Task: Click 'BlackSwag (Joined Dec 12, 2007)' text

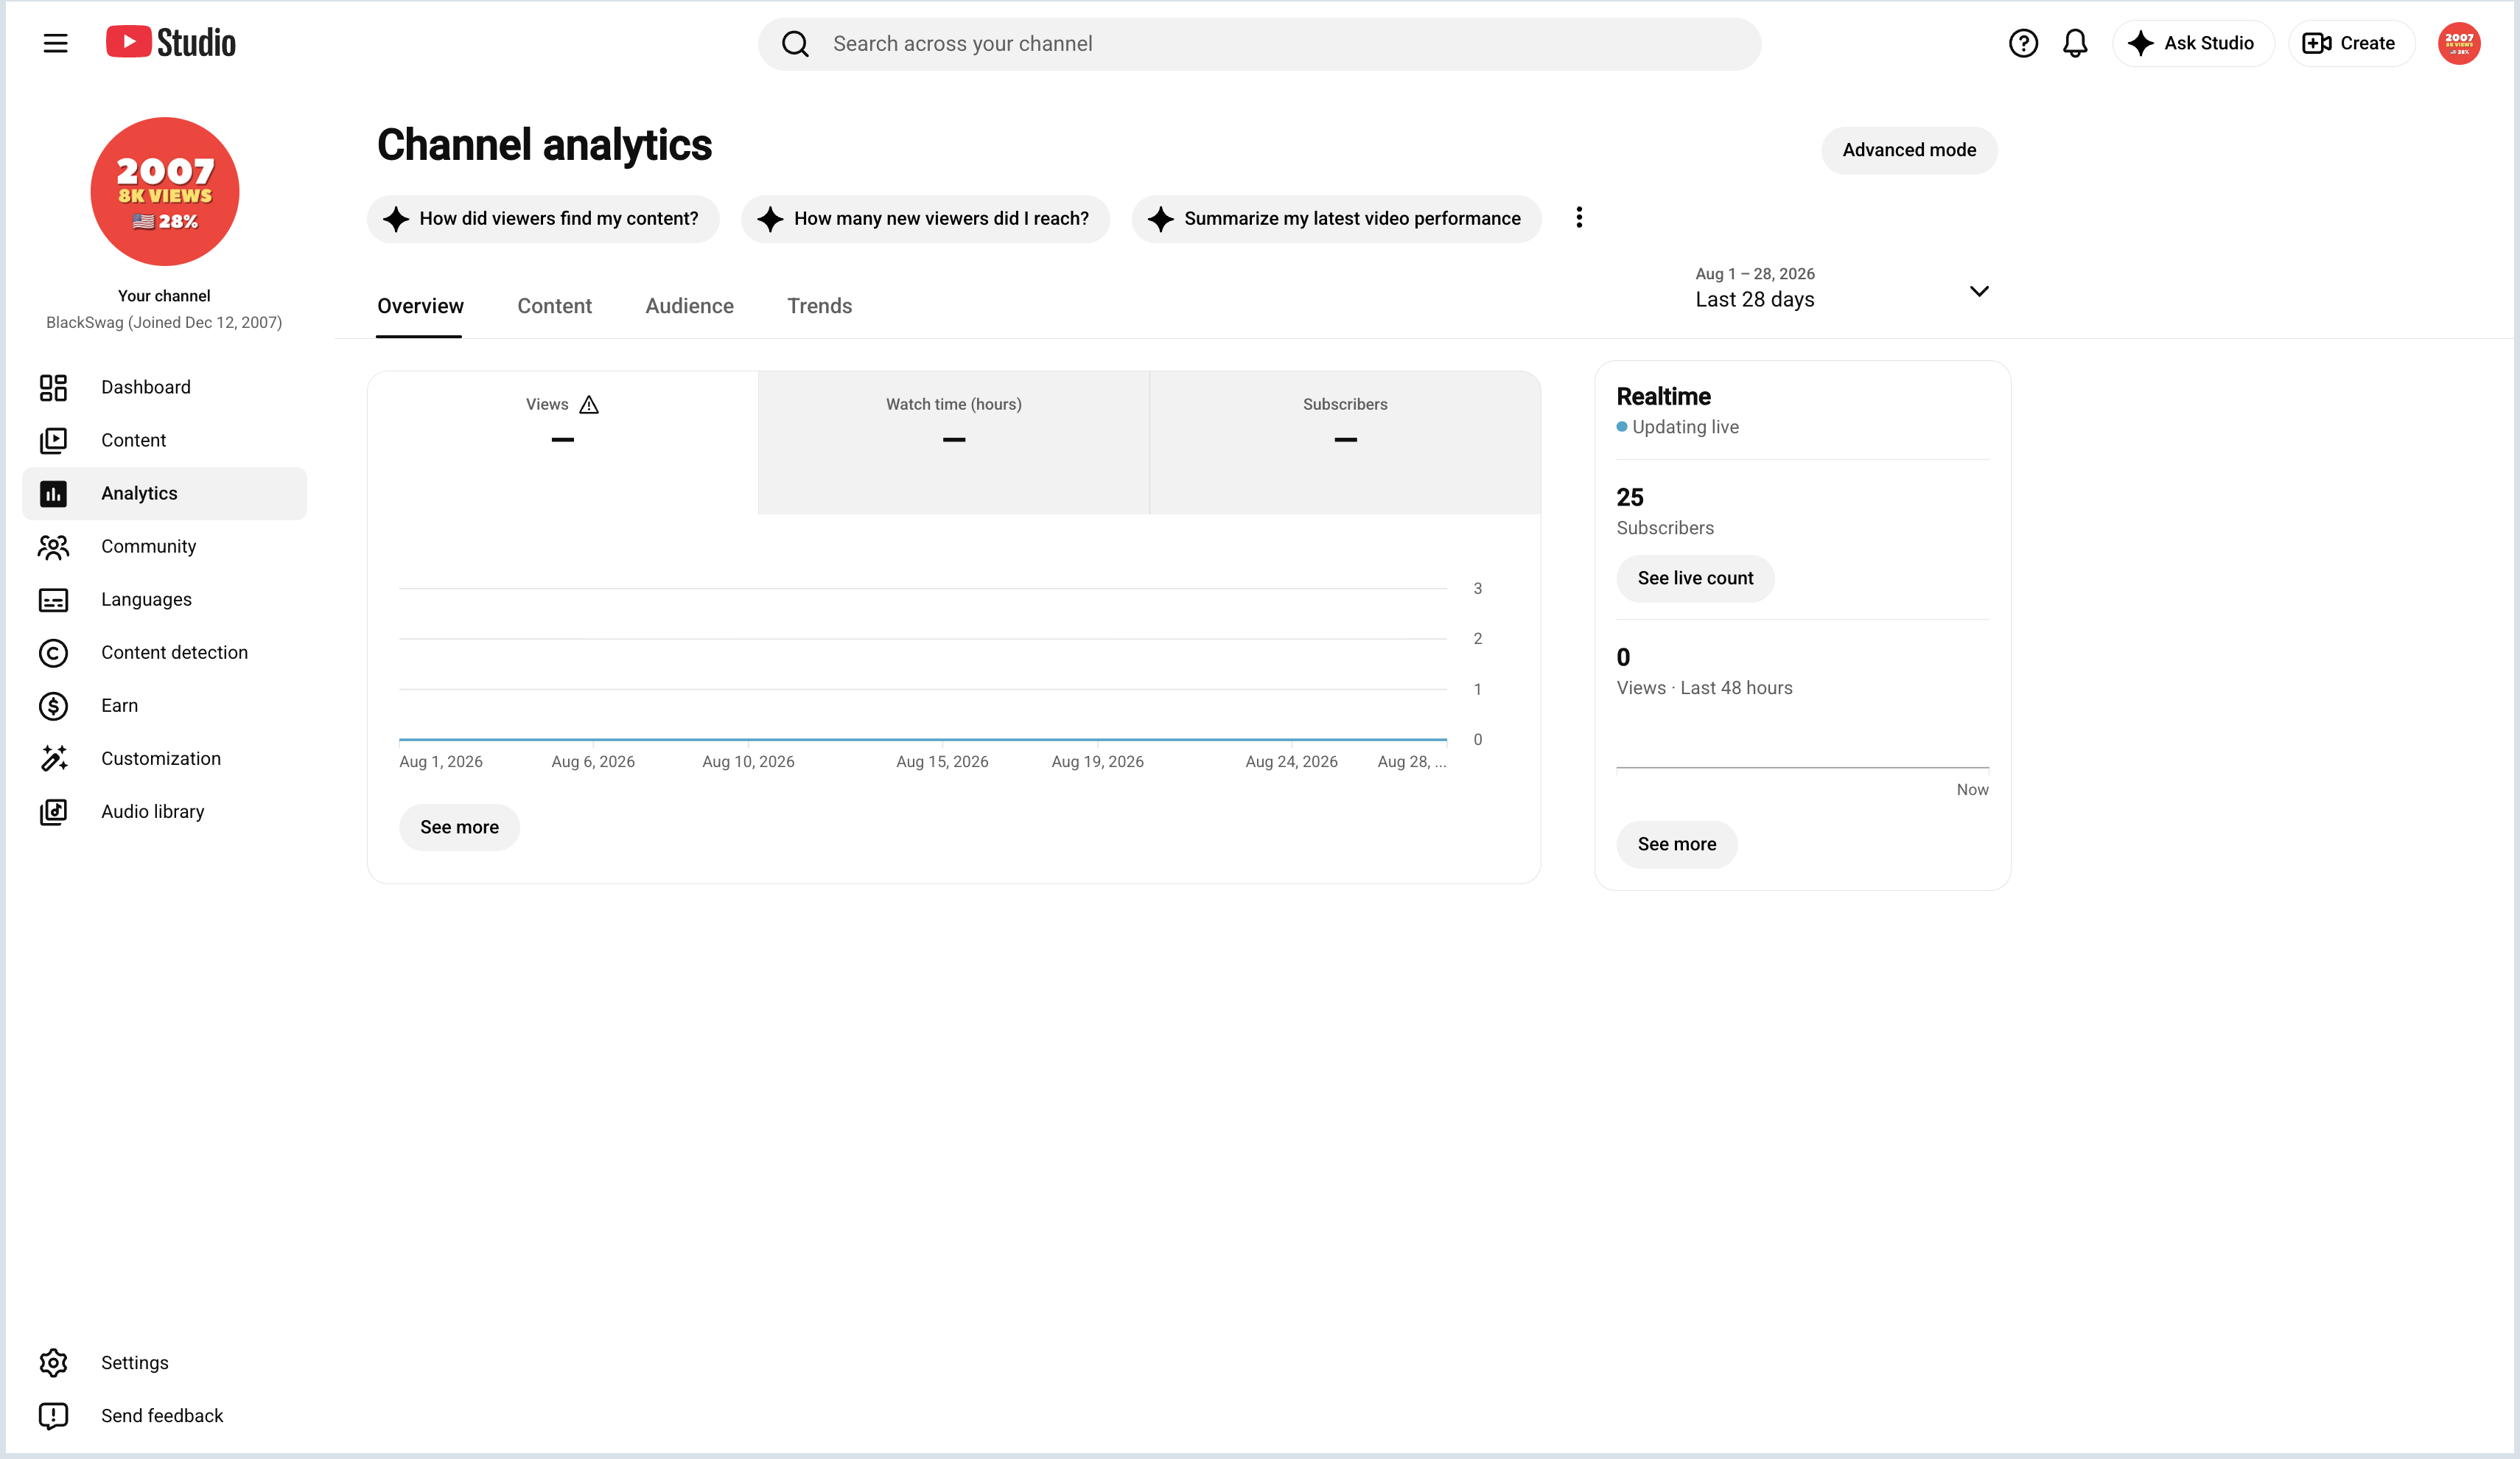Action: (164, 323)
